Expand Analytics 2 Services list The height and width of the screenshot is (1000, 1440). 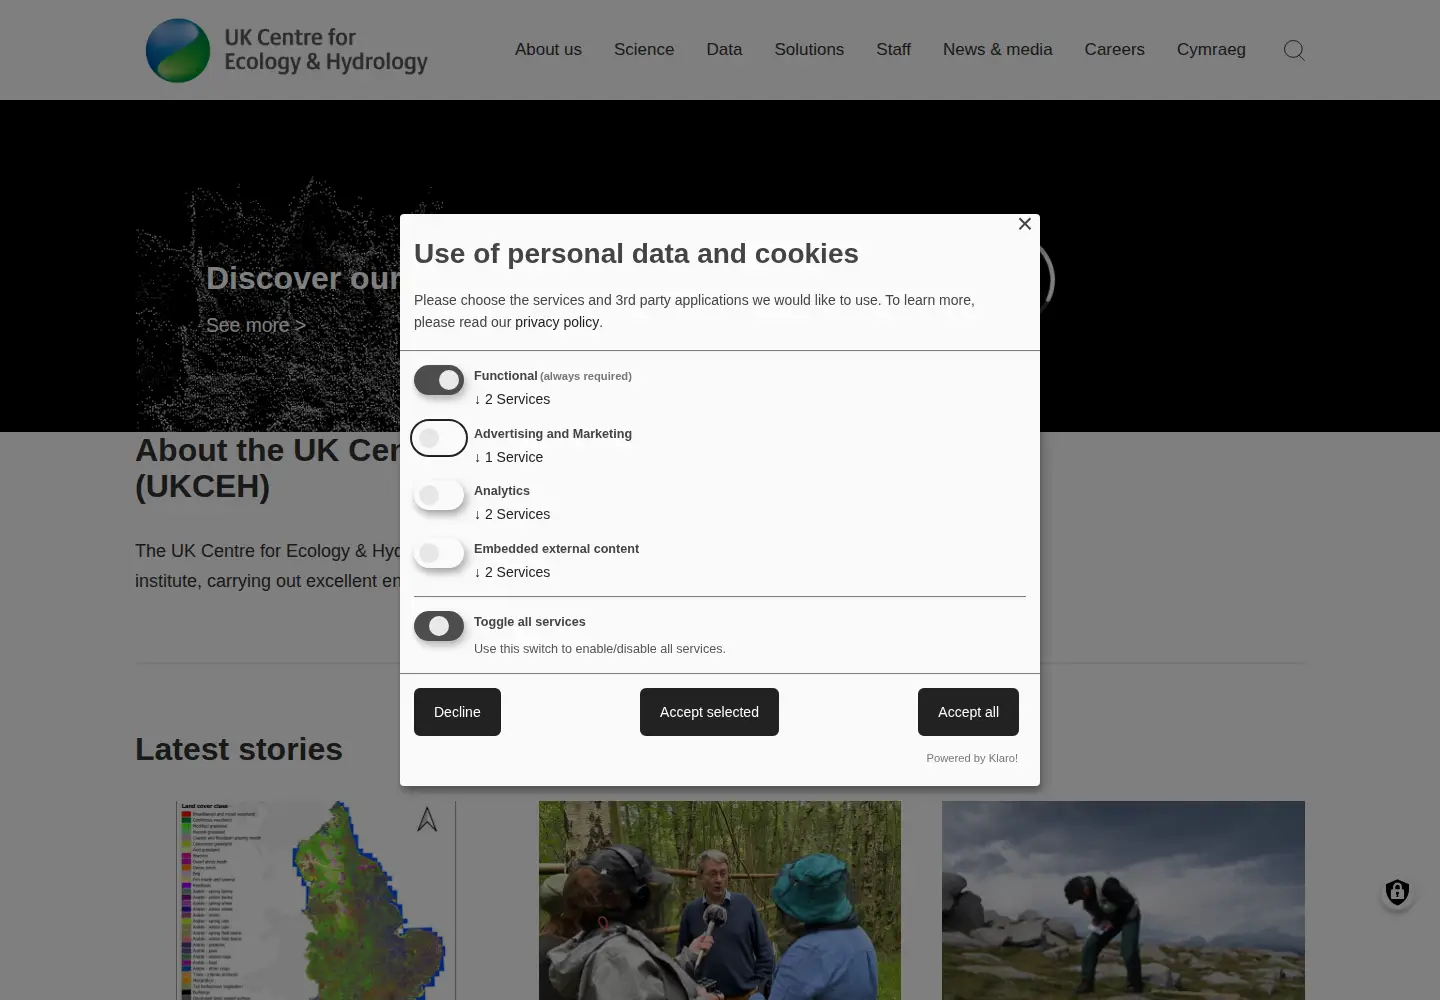point(512,514)
